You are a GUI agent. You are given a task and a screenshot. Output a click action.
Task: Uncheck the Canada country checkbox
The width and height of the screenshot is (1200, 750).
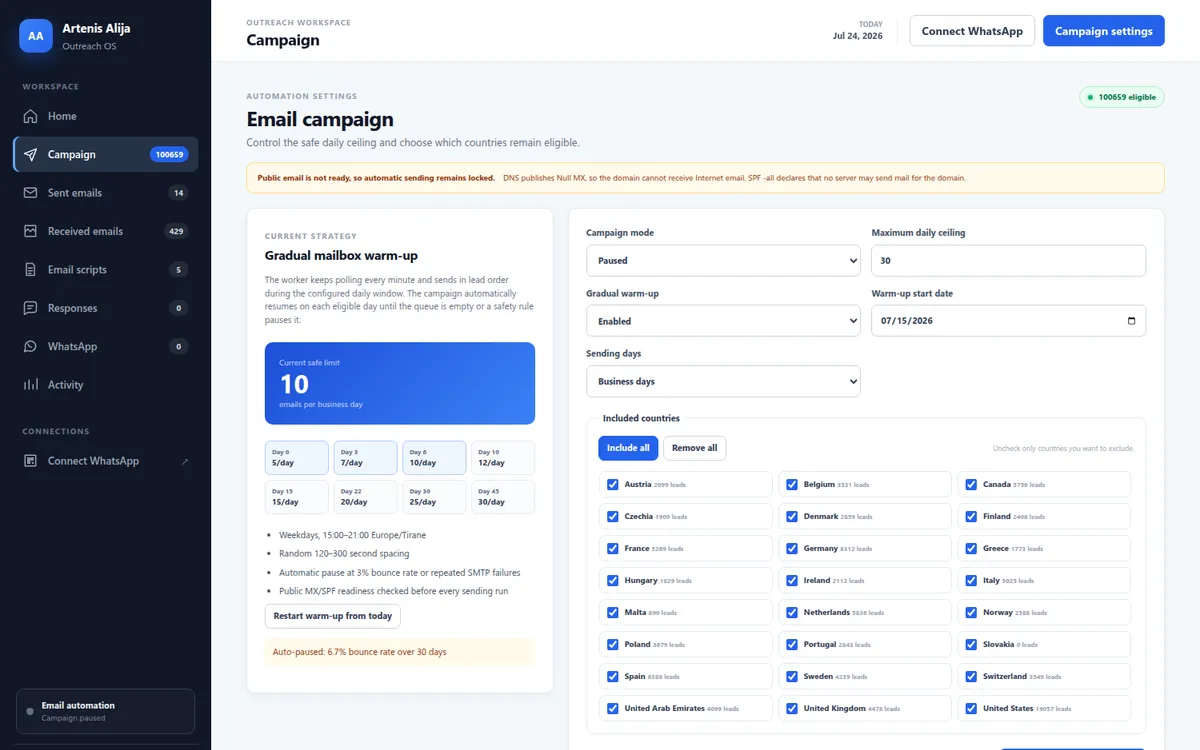971,484
